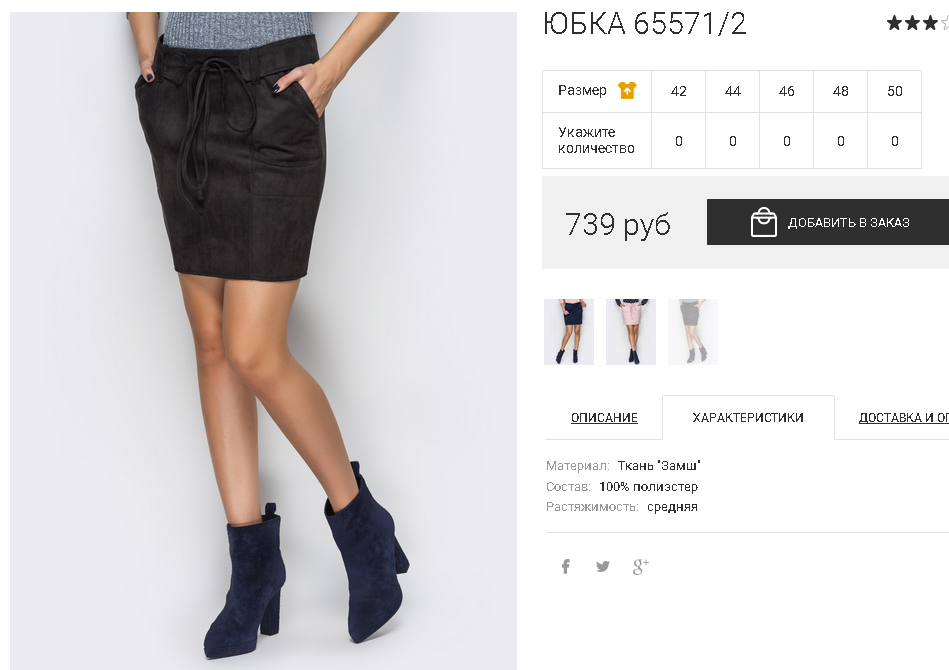
Task: Set the quantity field for size 50
Action: point(895,141)
